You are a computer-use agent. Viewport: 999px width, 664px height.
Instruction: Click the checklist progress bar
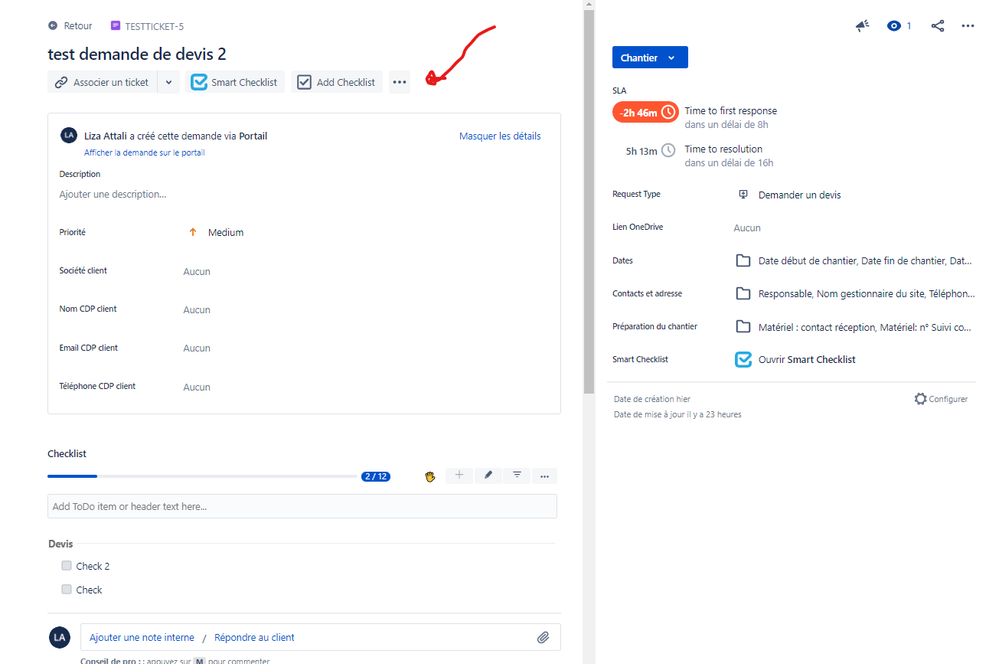coord(202,476)
